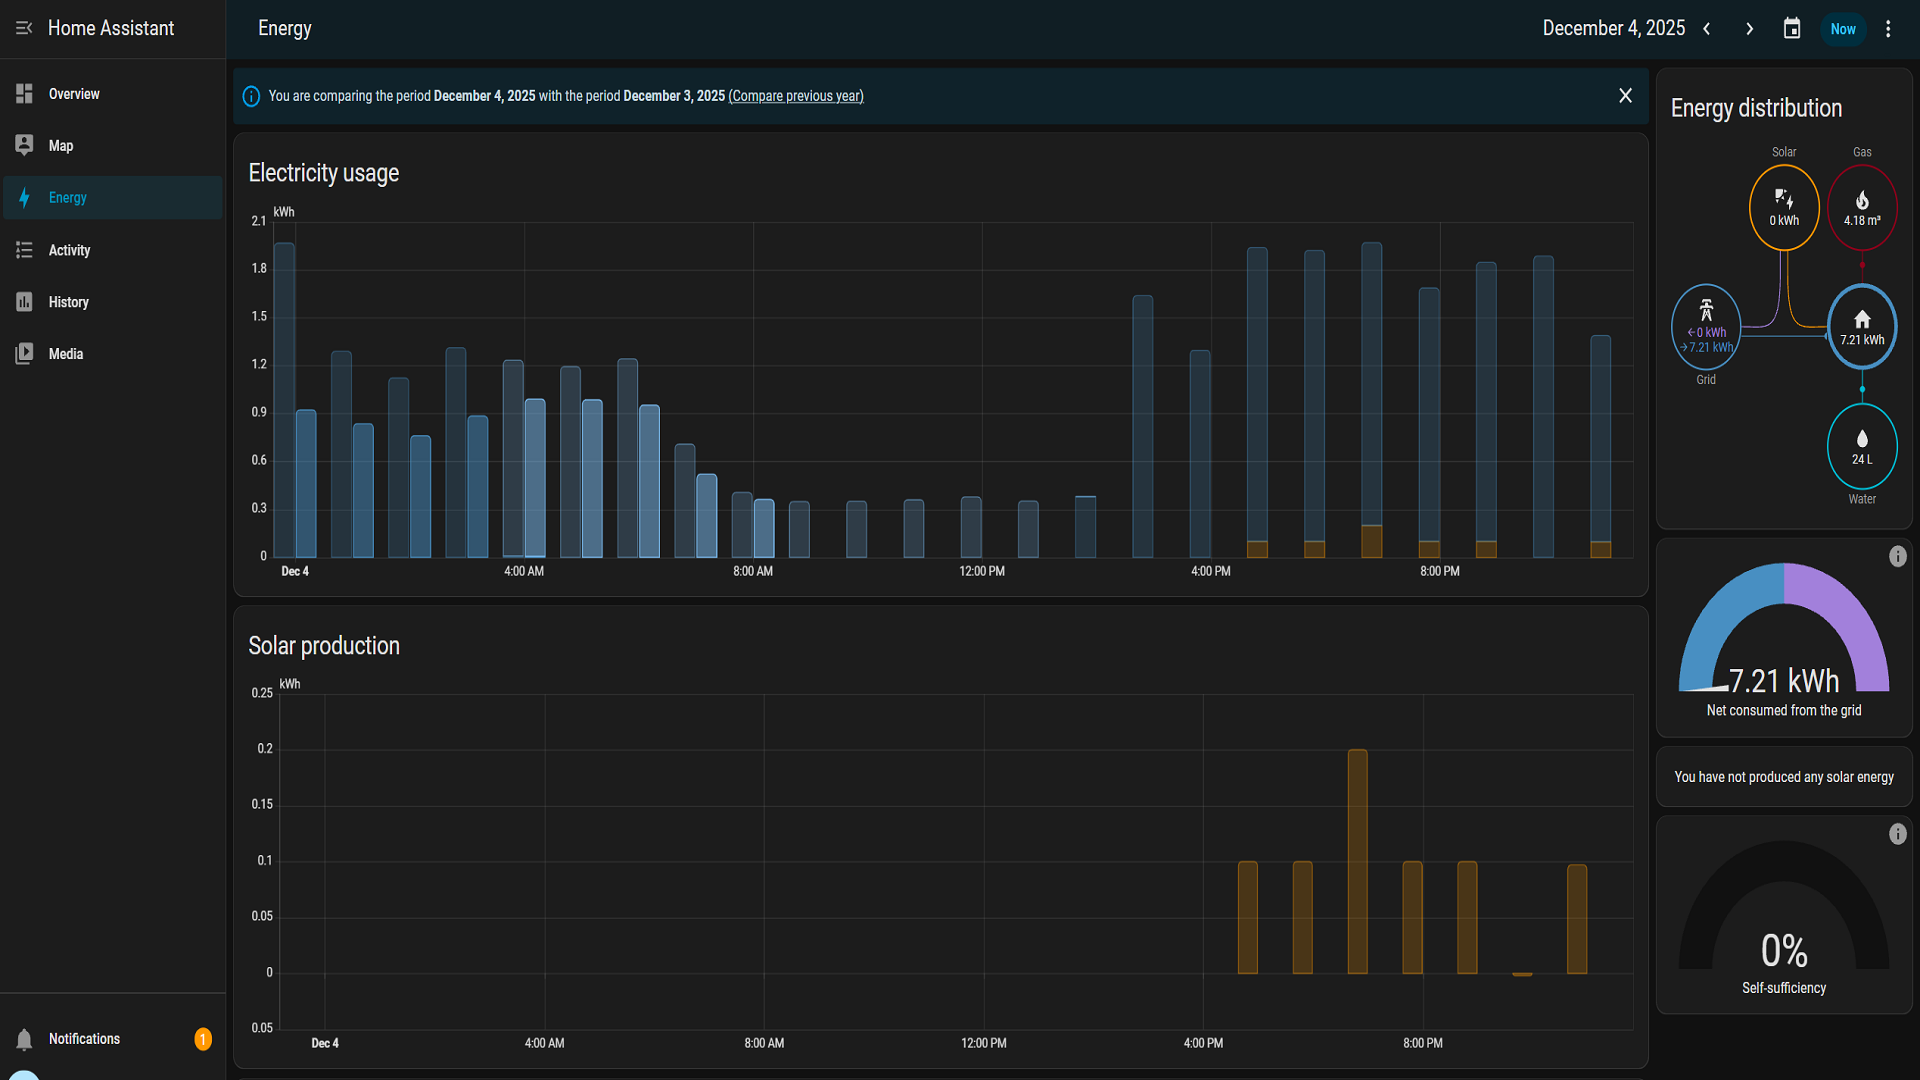Click the Gas flame node
The image size is (1920, 1080).
(x=1862, y=207)
